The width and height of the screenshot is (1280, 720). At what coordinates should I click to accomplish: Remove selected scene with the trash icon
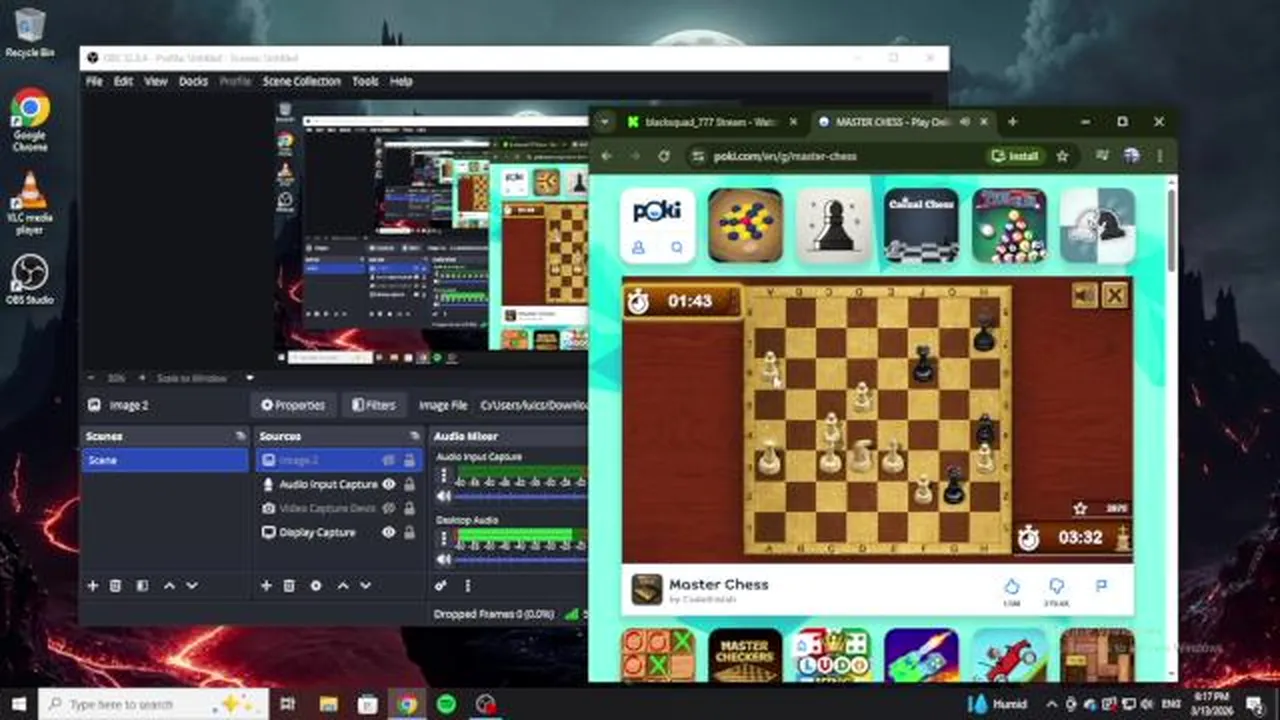[x=115, y=586]
